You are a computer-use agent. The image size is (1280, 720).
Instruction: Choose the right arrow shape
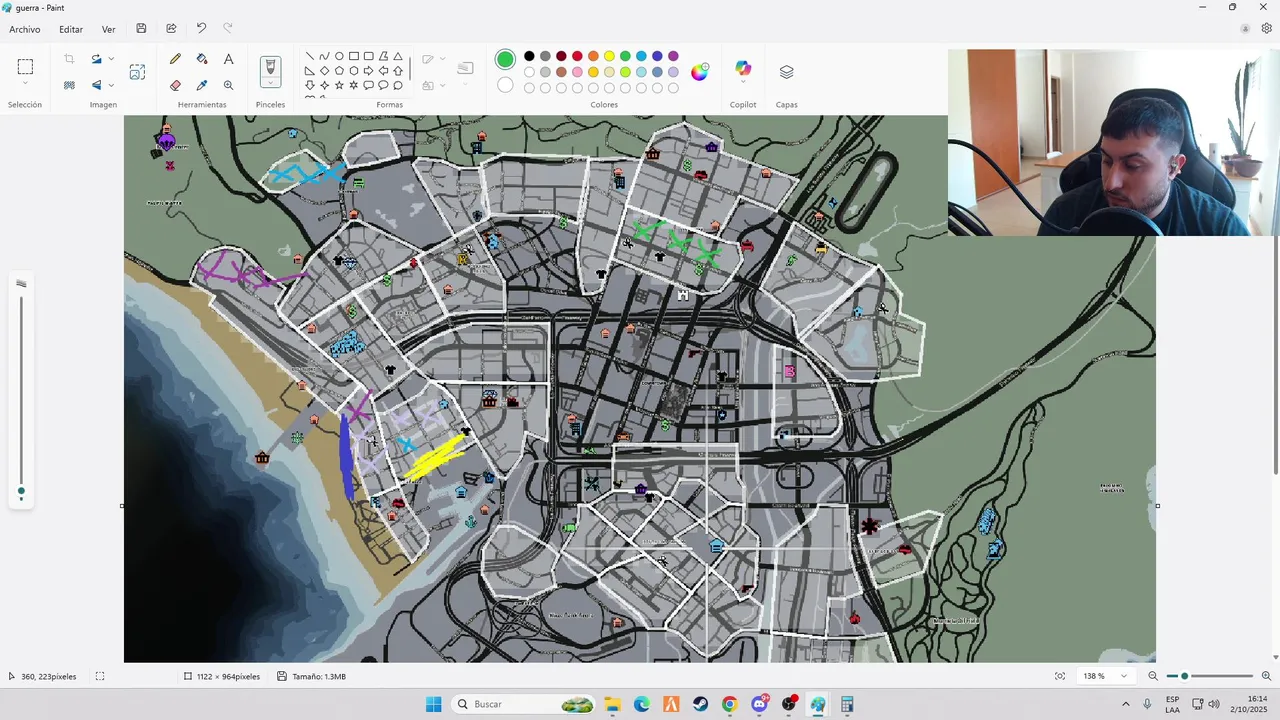[x=368, y=71]
